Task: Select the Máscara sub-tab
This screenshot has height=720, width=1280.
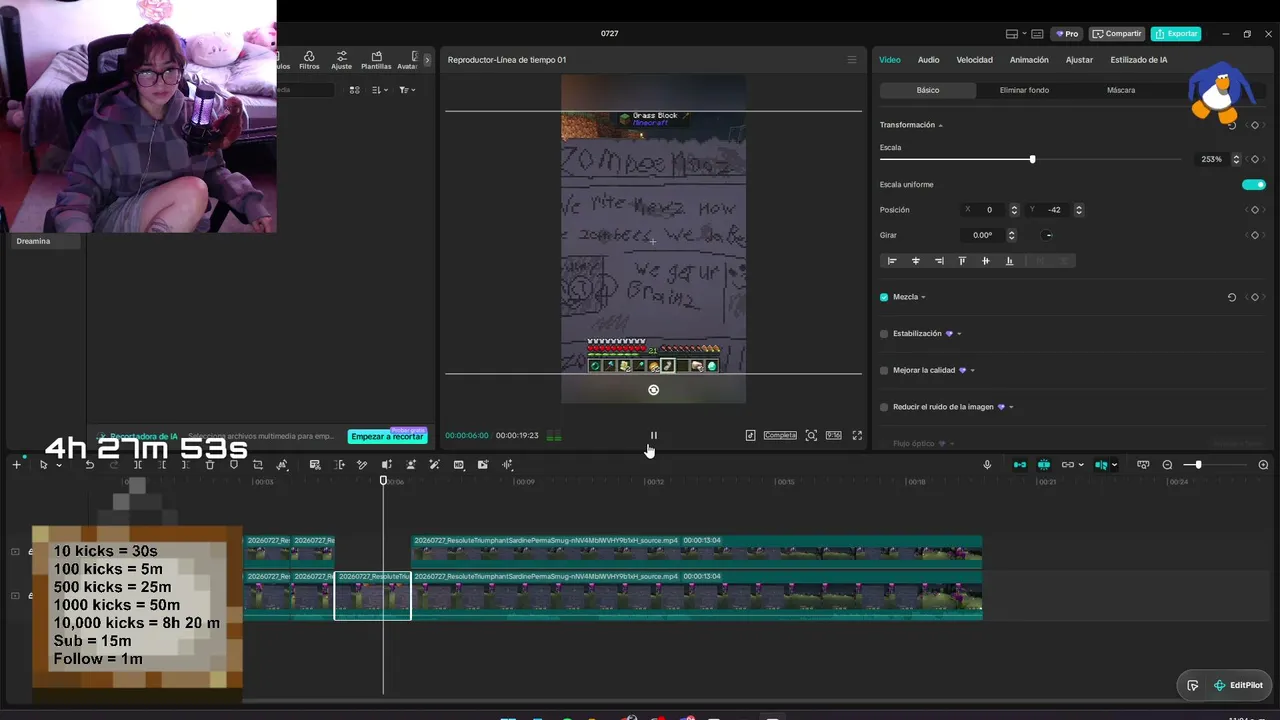Action: [x=1120, y=90]
